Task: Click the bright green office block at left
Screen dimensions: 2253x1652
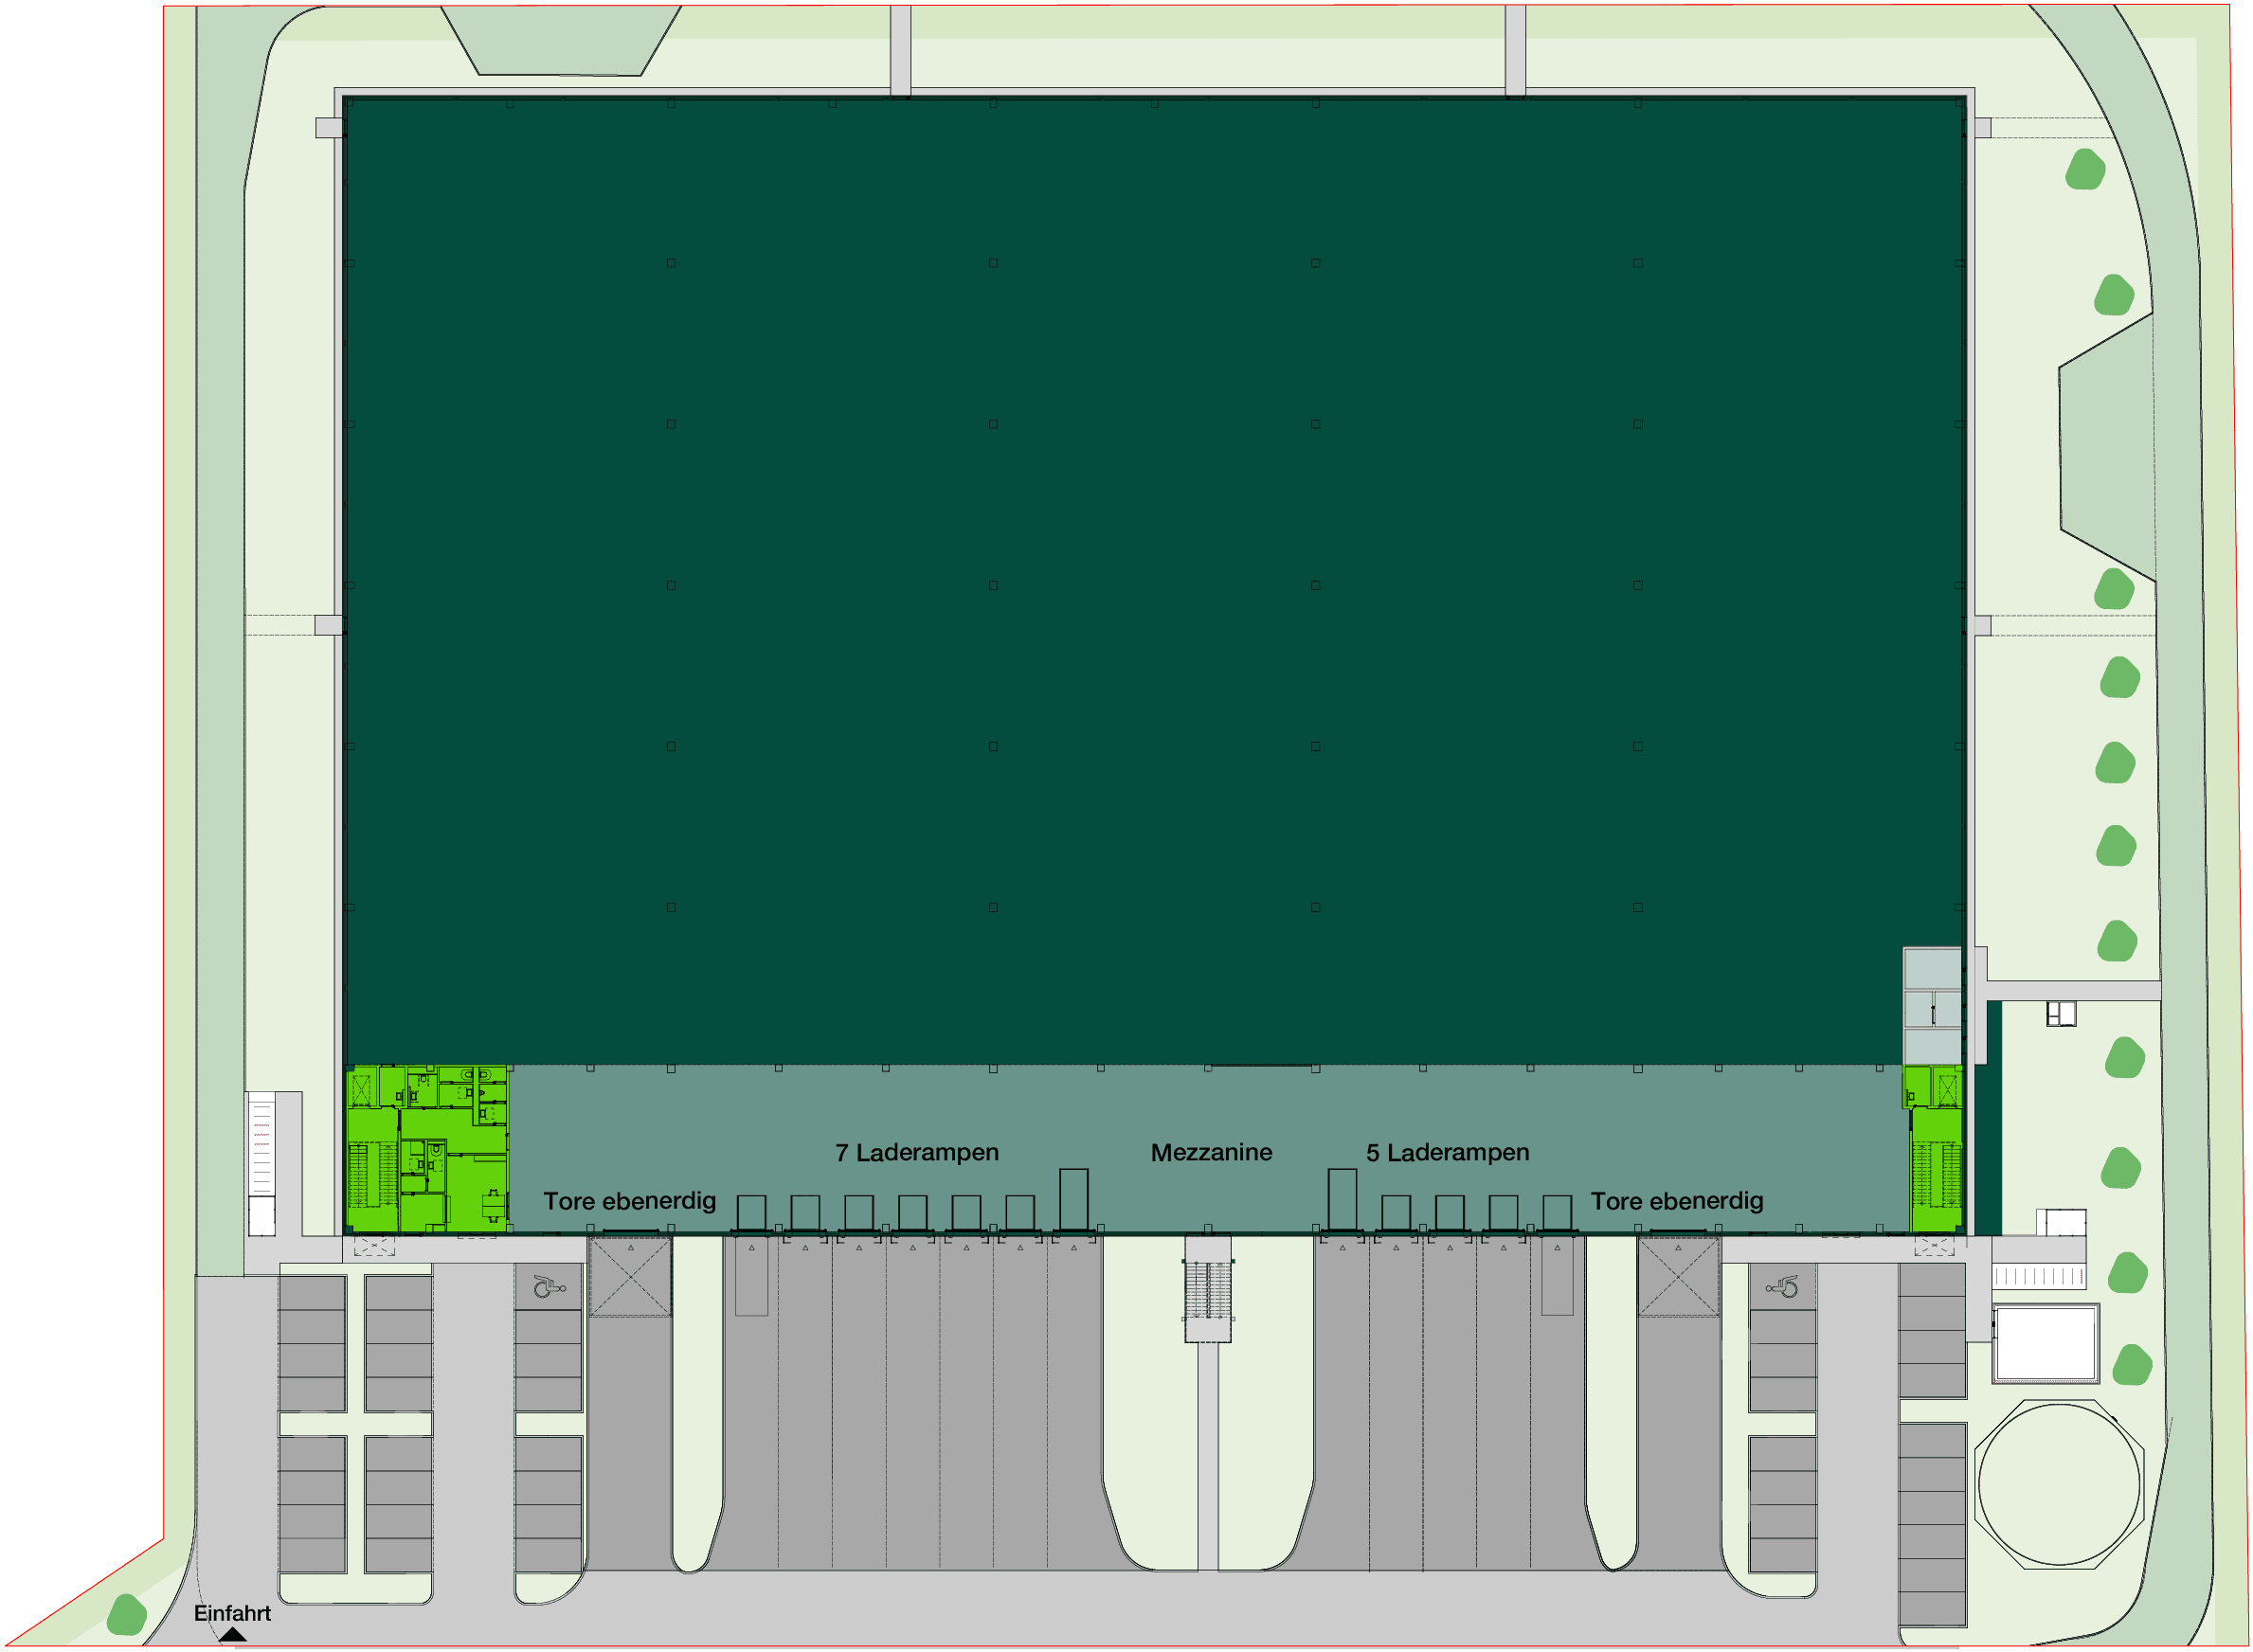Action: pyautogui.click(x=427, y=1149)
